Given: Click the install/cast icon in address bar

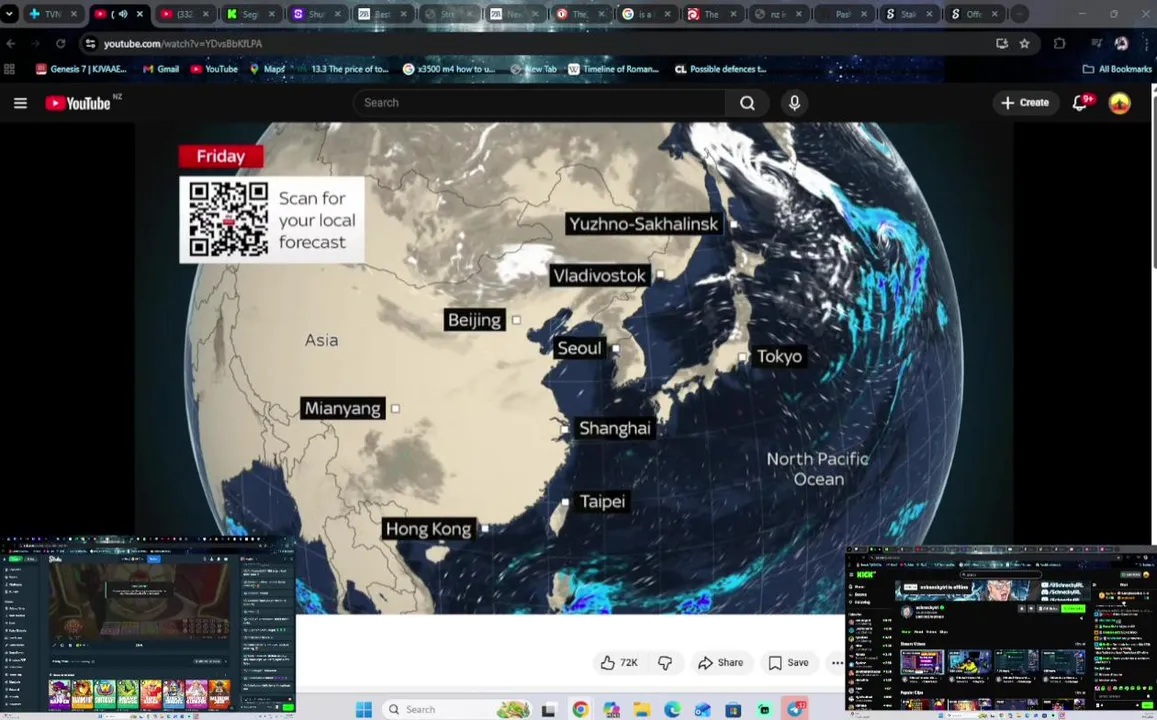Looking at the screenshot, I should (1001, 44).
